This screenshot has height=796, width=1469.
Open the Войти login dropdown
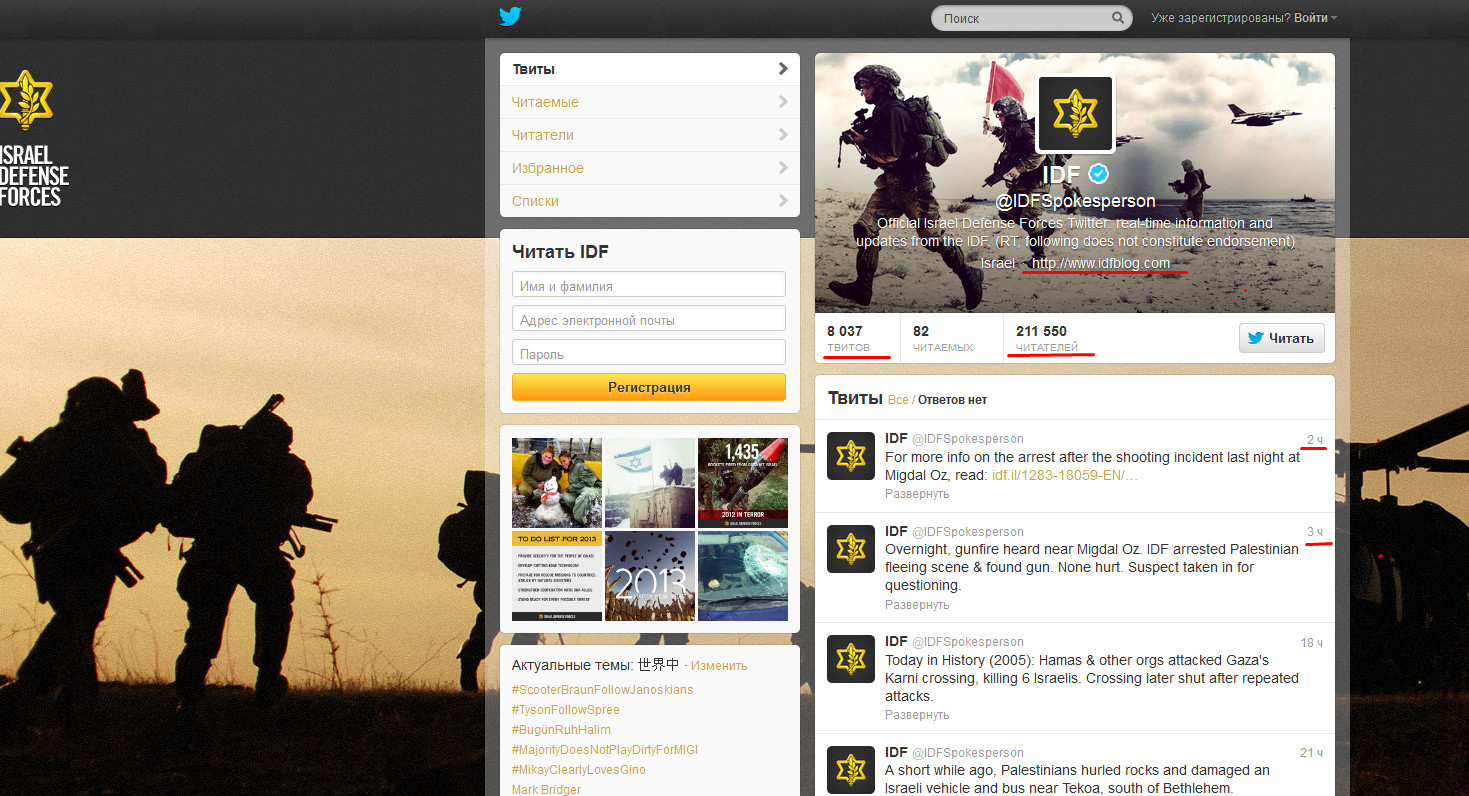[1315, 18]
